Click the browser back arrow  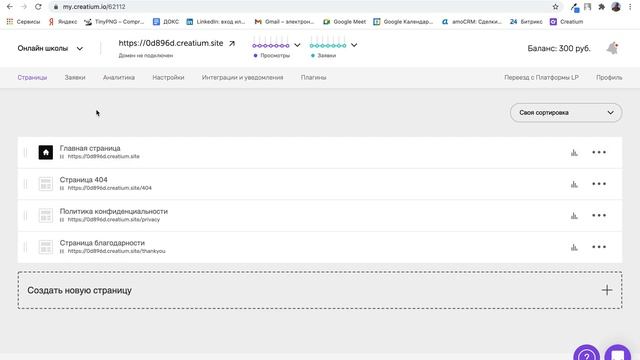coord(10,7)
